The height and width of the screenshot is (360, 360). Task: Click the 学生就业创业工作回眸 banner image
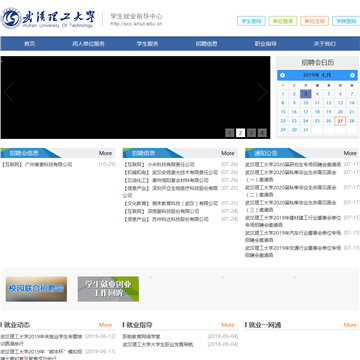click(x=108, y=289)
